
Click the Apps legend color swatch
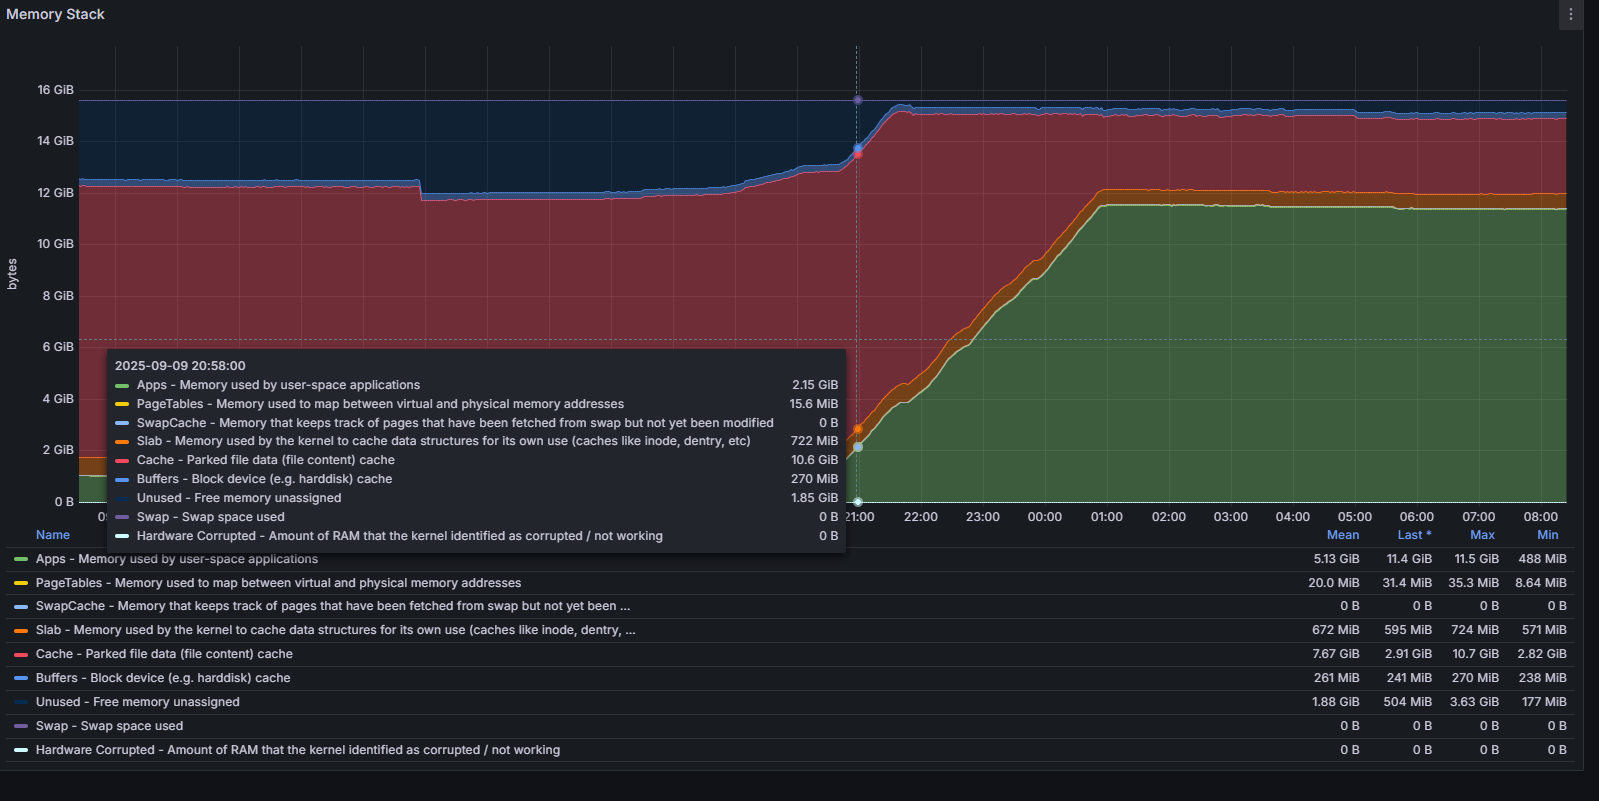coord(21,559)
